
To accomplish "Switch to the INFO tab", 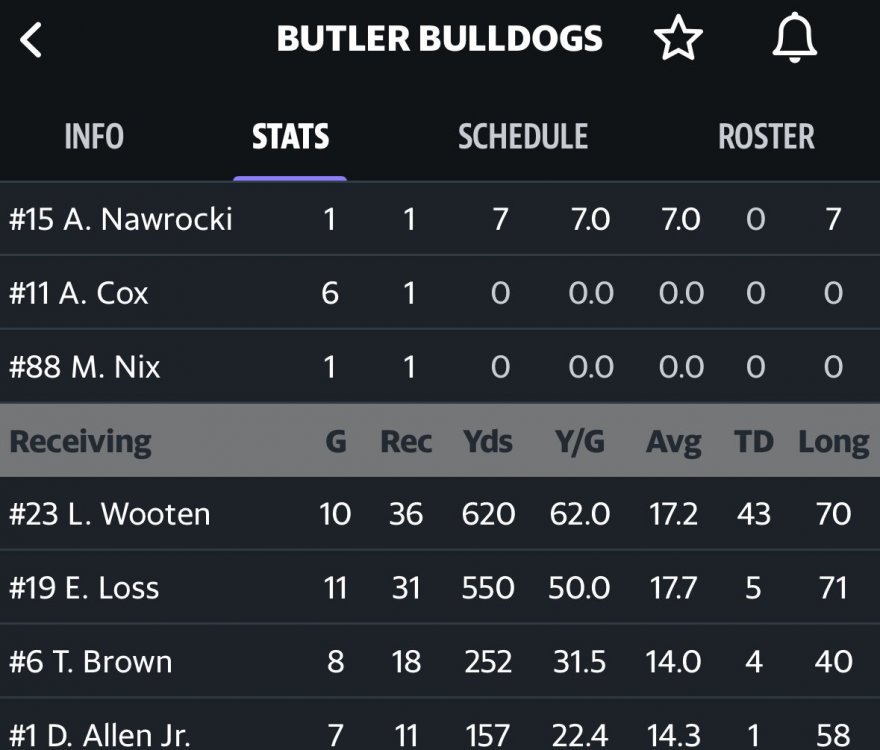I will [94, 136].
